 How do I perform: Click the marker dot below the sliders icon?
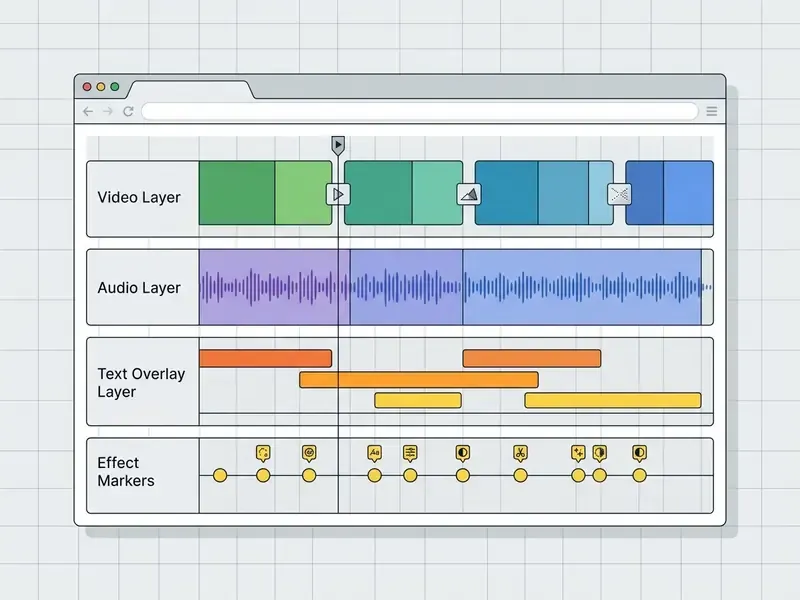(410, 476)
